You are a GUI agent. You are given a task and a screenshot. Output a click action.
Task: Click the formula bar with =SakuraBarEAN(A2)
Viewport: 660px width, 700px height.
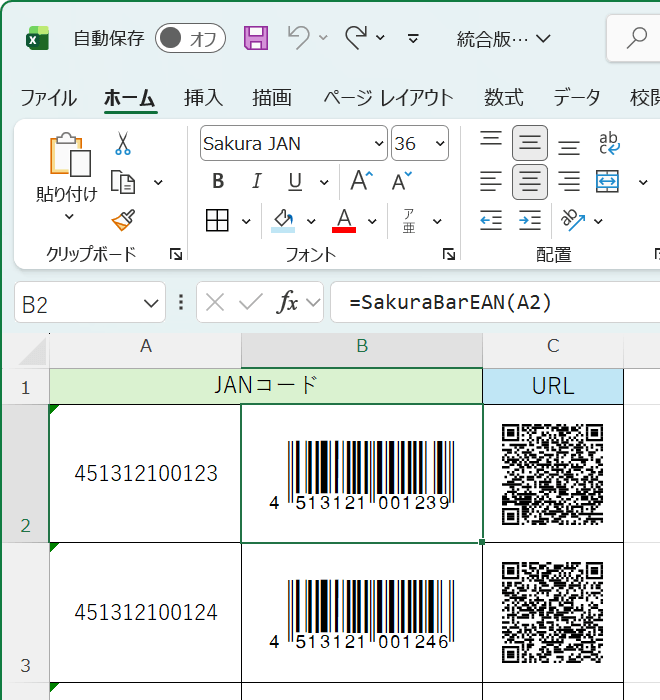pos(495,302)
